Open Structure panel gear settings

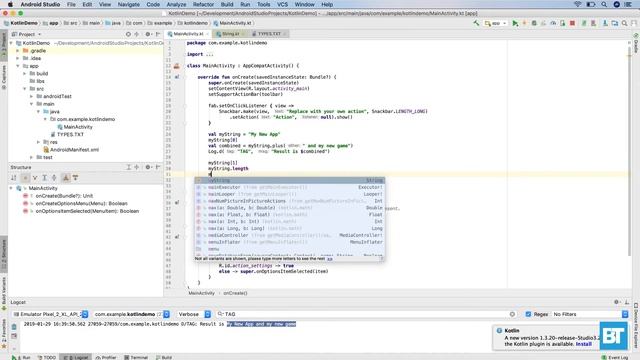tap(148, 167)
